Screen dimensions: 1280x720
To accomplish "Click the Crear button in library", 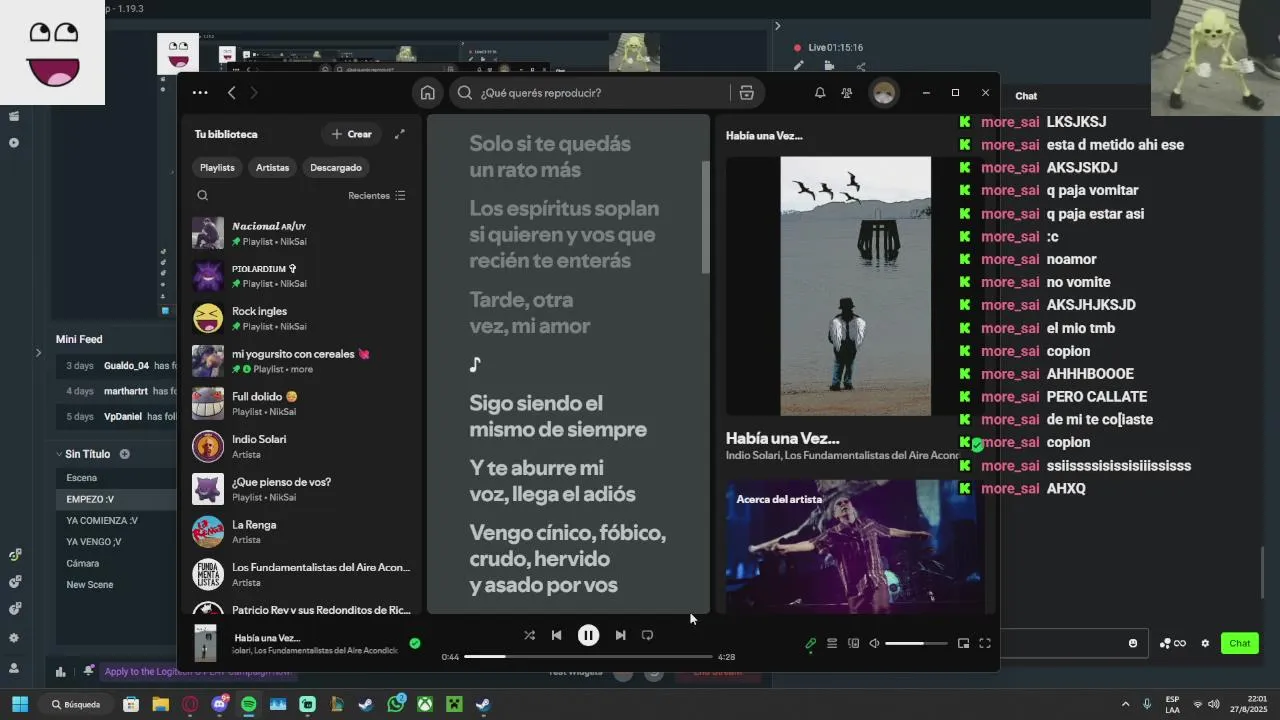I will click(352, 134).
